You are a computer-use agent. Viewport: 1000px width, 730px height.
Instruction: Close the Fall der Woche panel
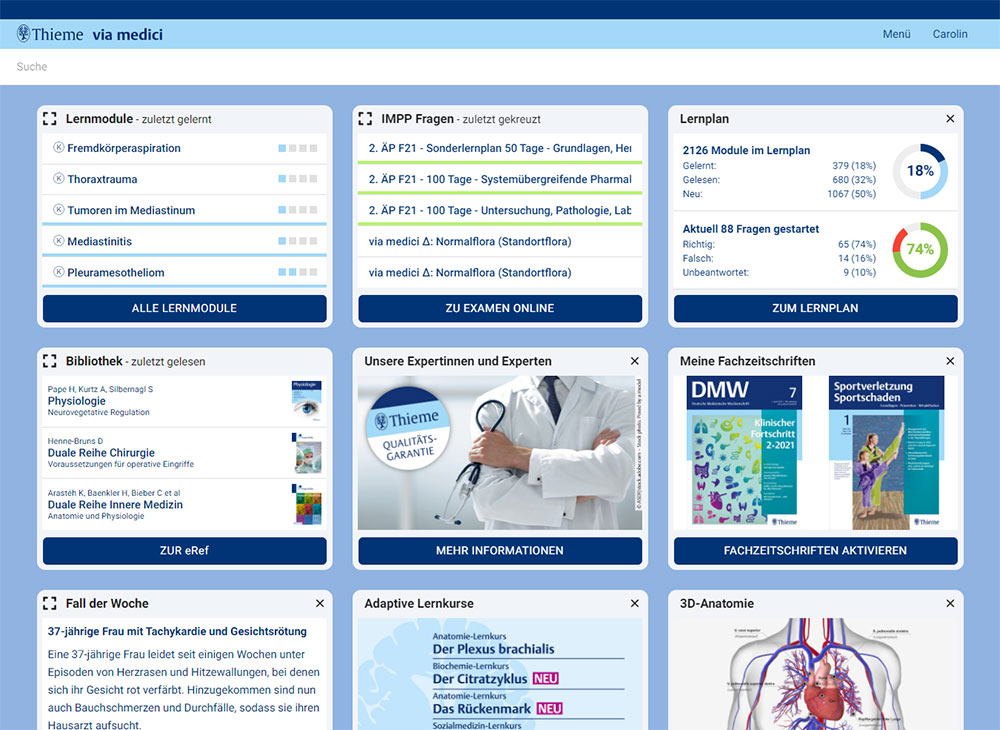pyautogui.click(x=320, y=603)
